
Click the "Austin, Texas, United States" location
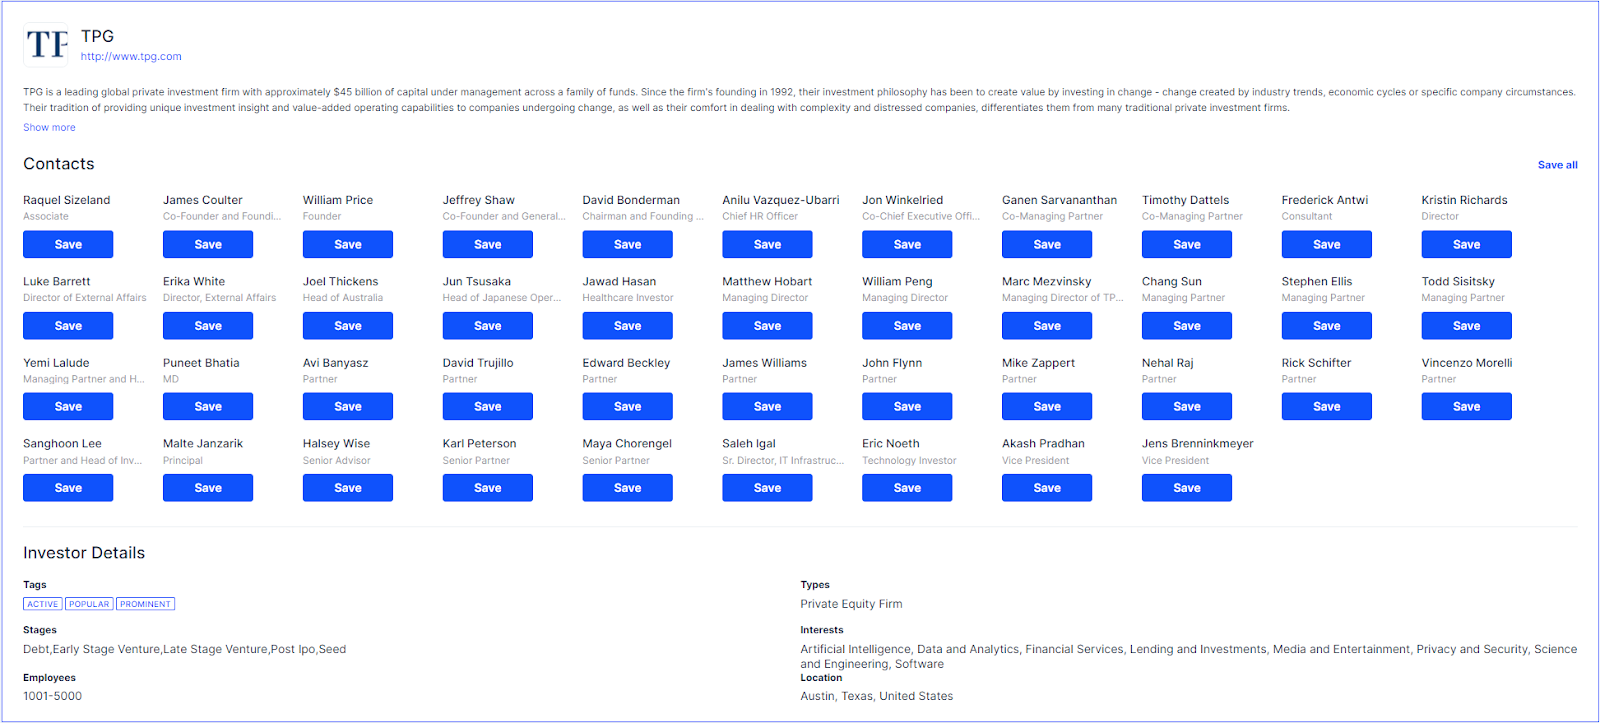tap(877, 696)
